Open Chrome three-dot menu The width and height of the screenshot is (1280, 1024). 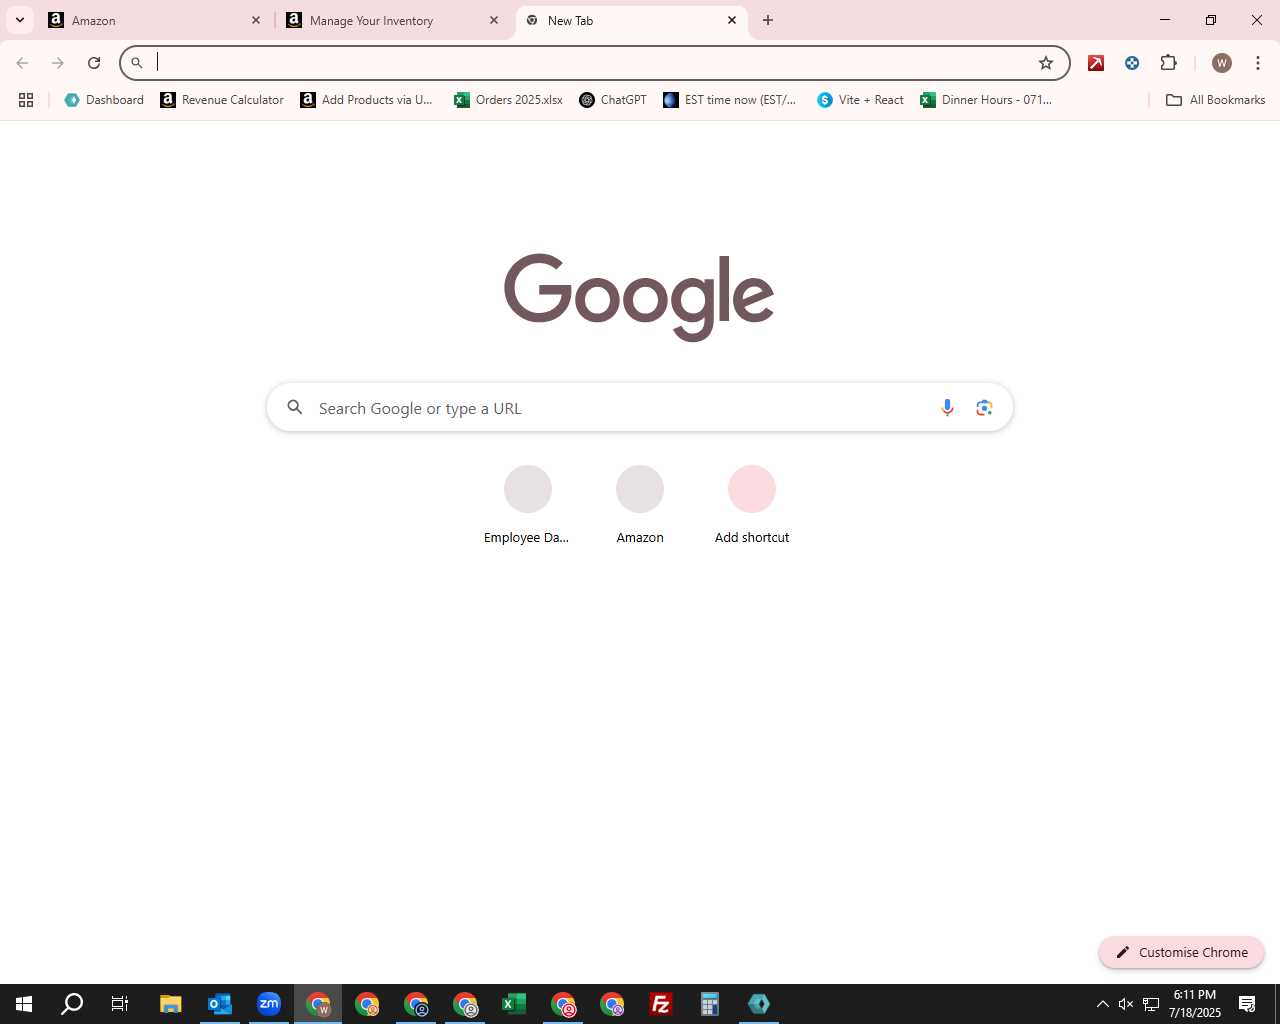coord(1258,63)
